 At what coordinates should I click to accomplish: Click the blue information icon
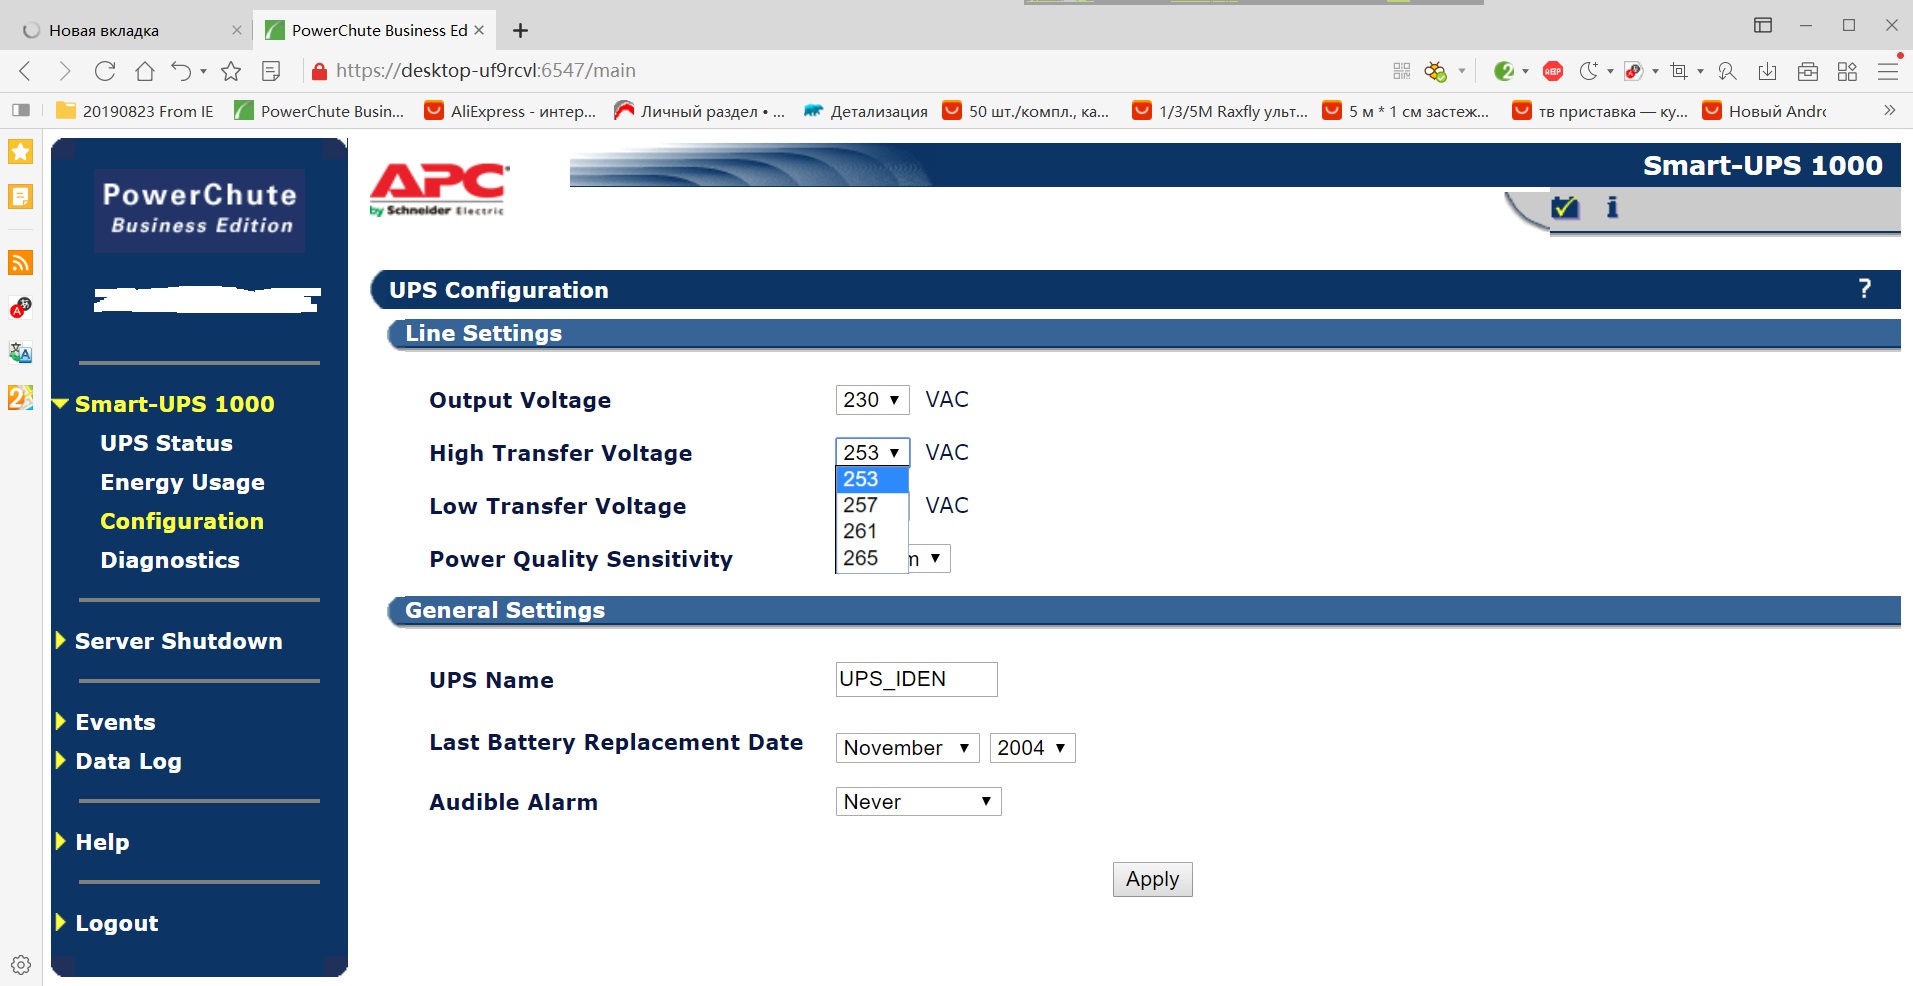click(x=1612, y=207)
